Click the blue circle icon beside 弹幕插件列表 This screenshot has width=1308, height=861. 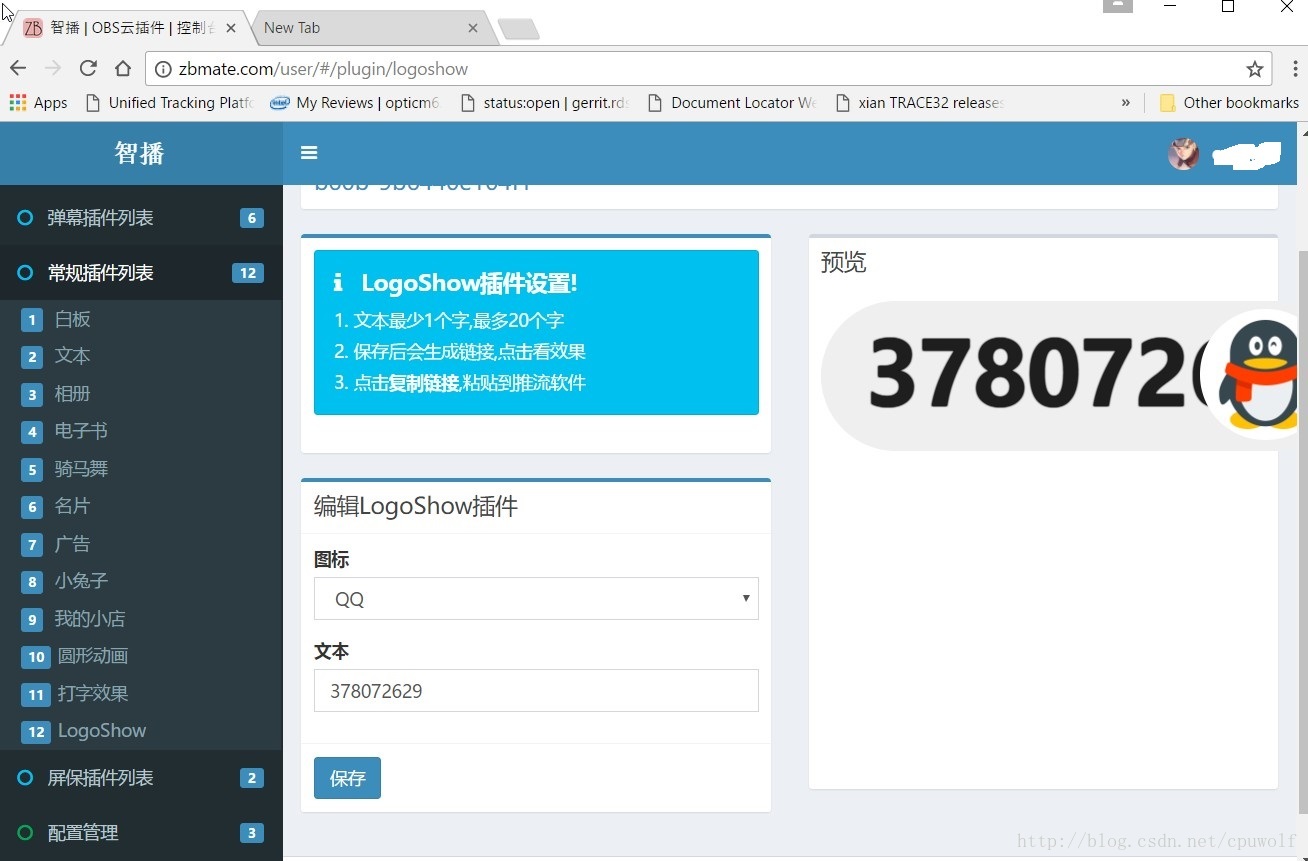(x=25, y=217)
